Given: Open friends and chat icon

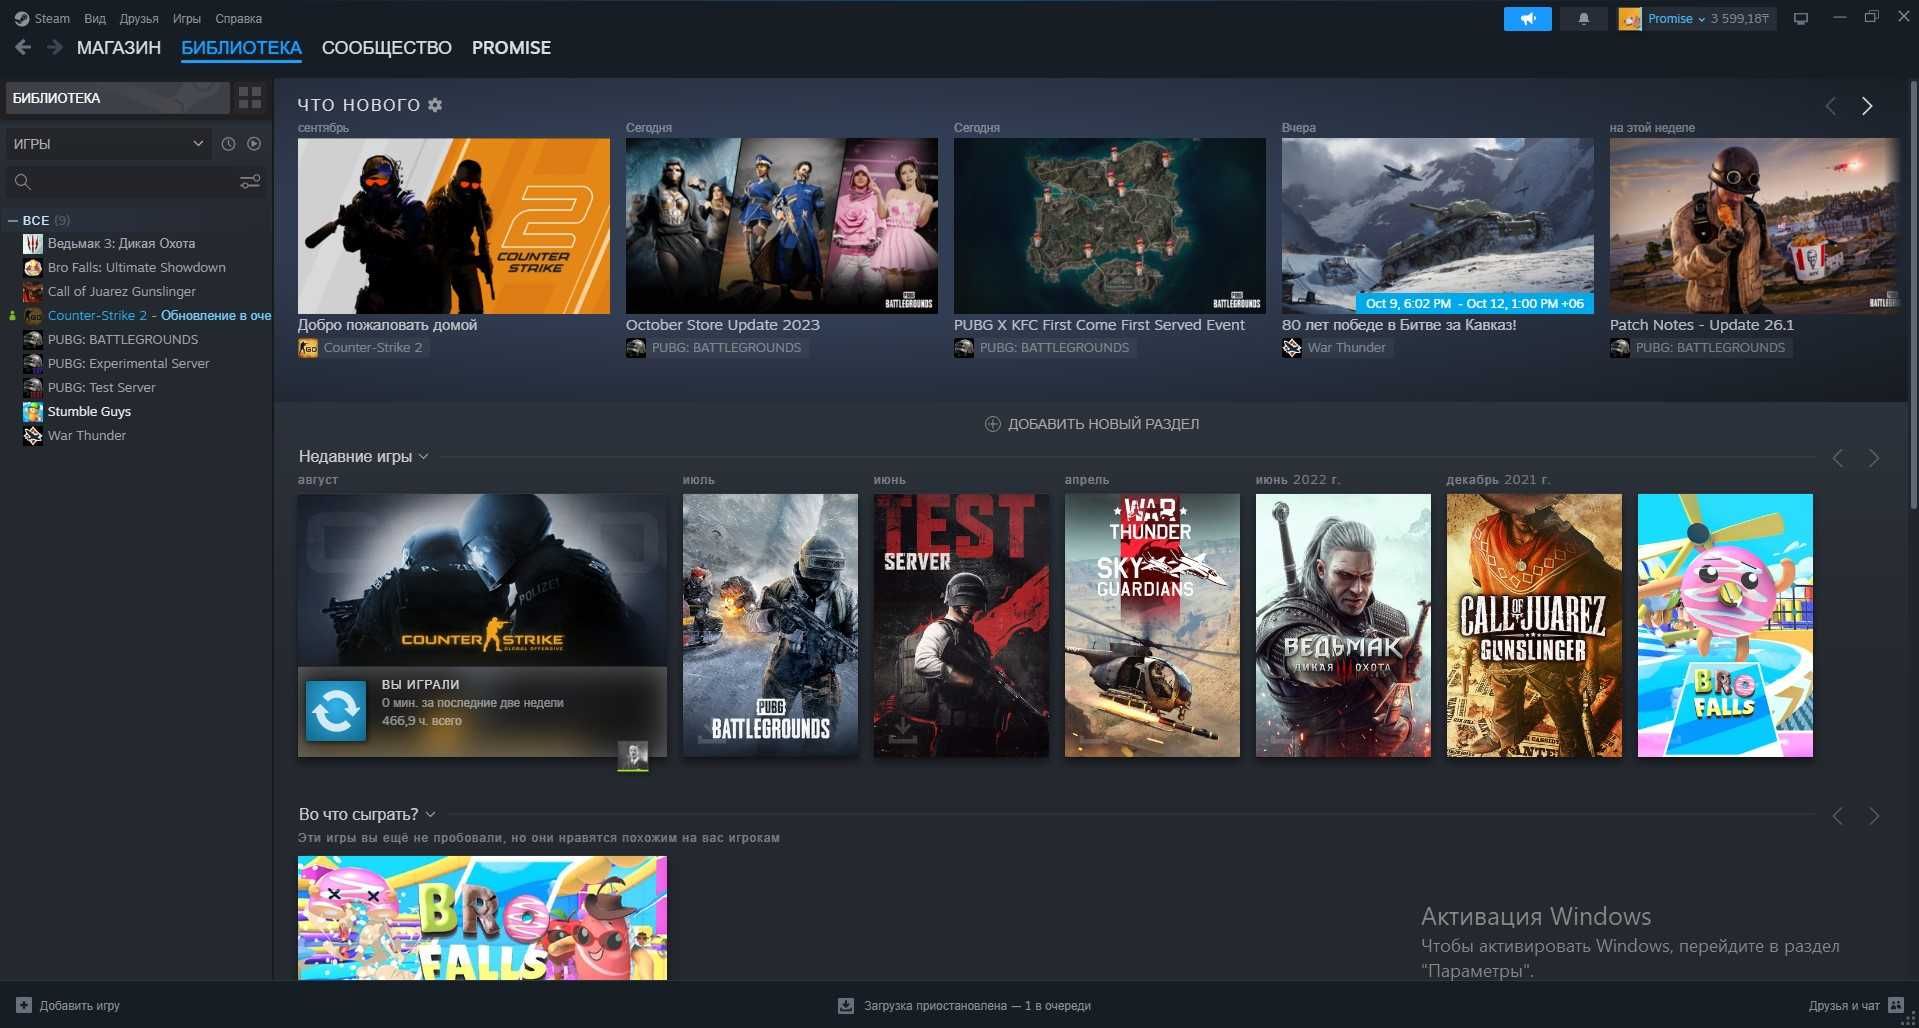Looking at the screenshot, I should 1896,1005.
